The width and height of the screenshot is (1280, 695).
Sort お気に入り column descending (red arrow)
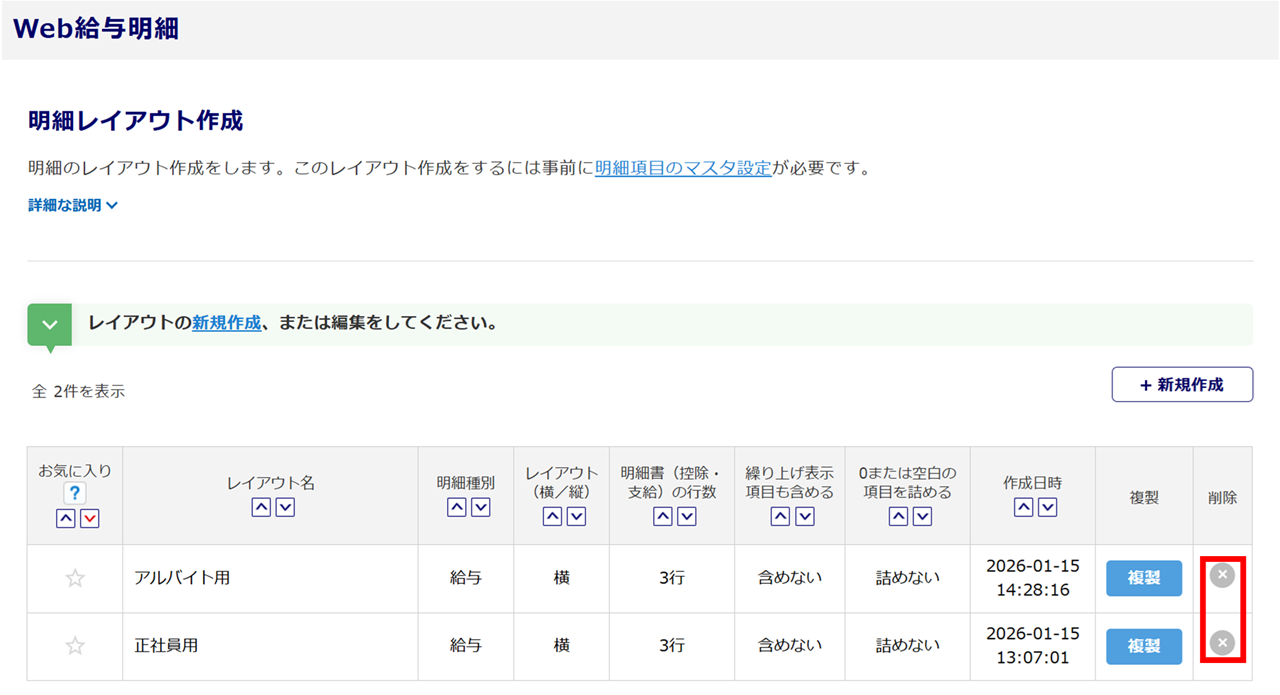[x=90, y=517]
